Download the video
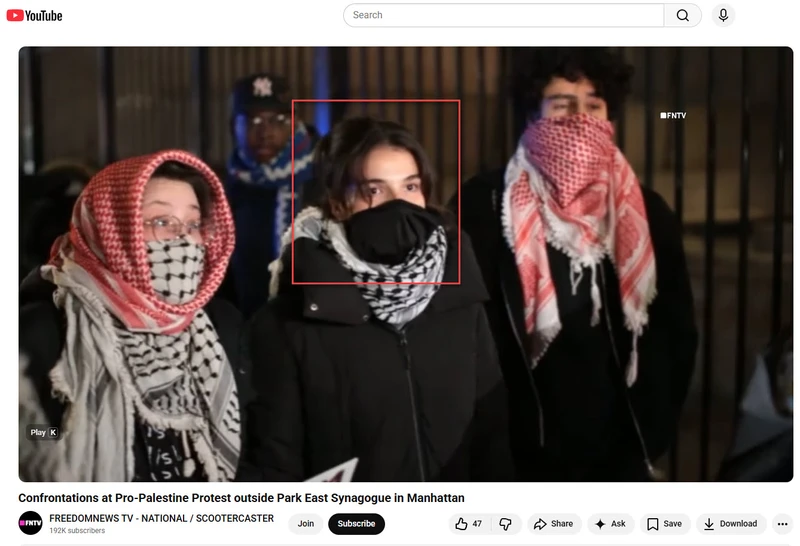The image size is (800, 546). 730,524
